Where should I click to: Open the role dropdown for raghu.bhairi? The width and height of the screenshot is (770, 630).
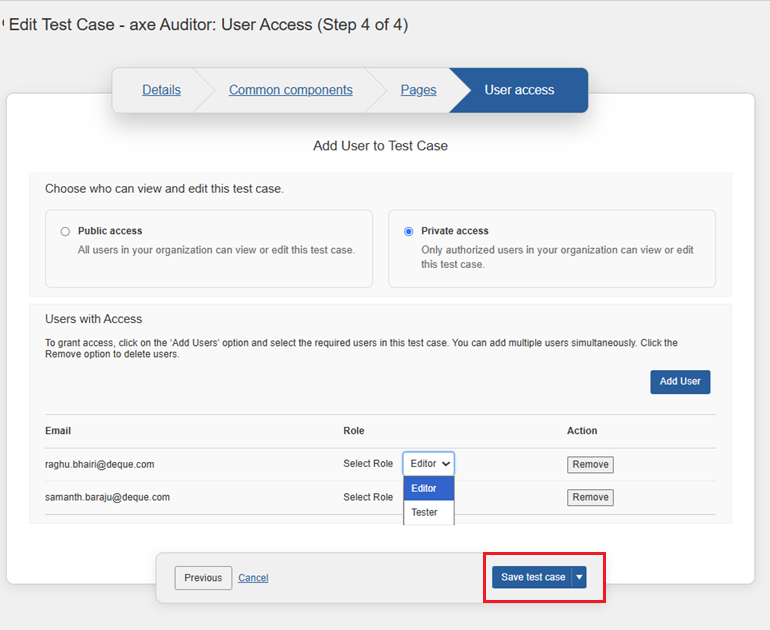428,464
